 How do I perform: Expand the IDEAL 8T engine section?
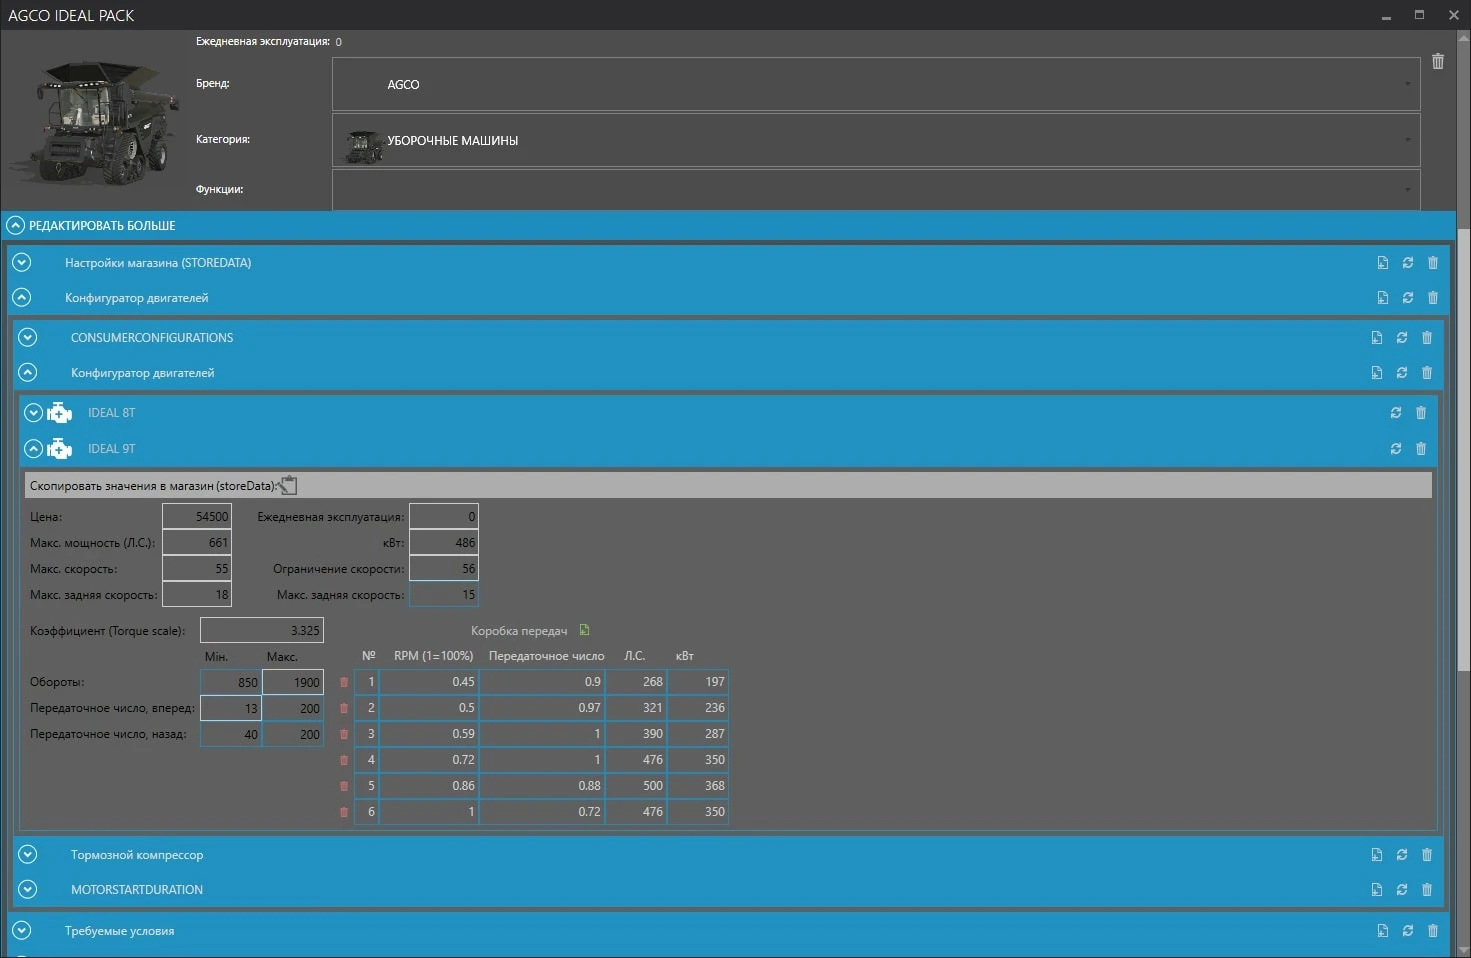coord(31,412)
